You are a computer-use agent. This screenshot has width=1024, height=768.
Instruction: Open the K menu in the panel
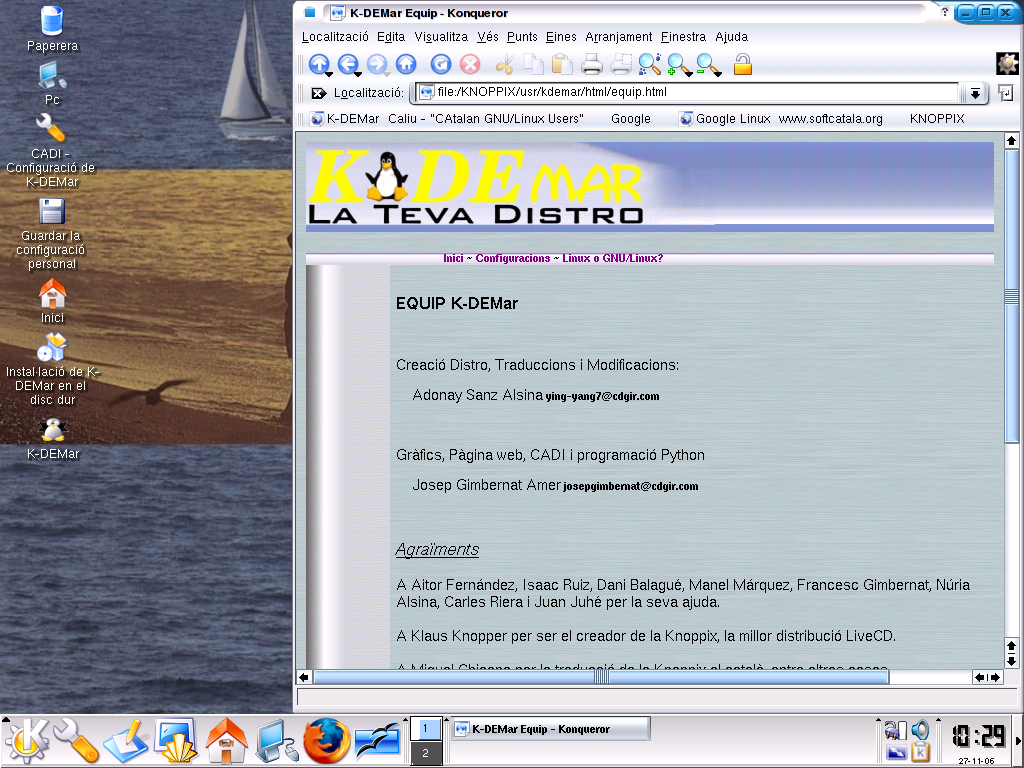tap(26, 741)
